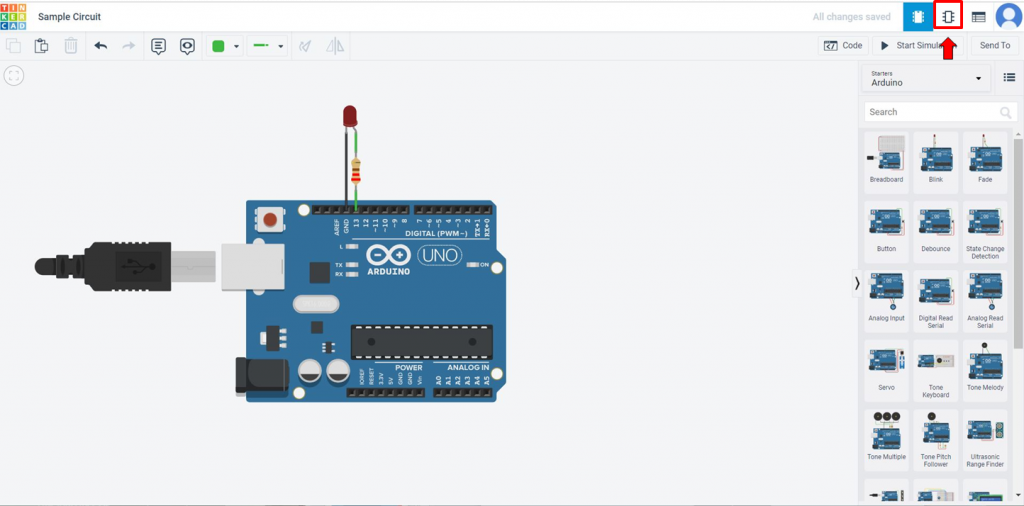Undo the last action
1024x506 pixels.
101,46
